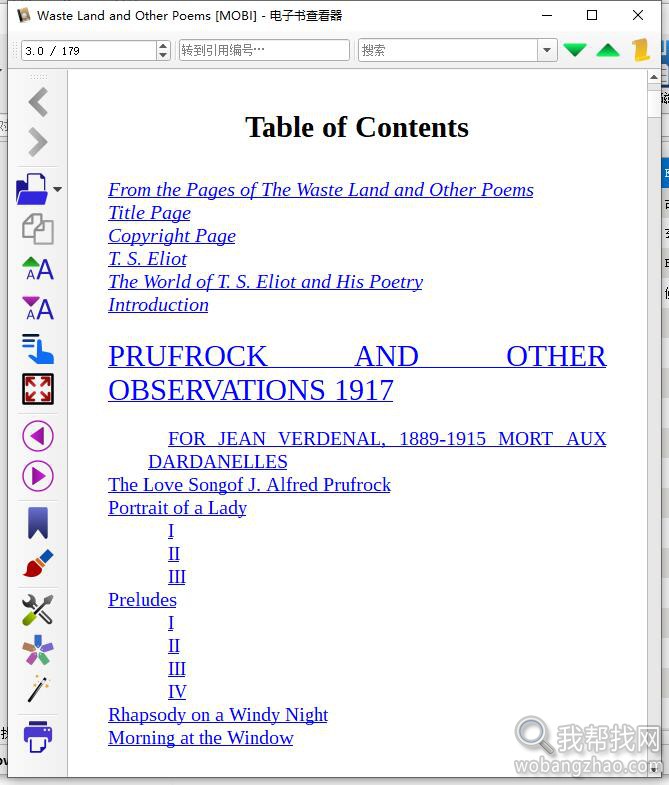
Task: Increase font size with the larger A icon
Action: 38,269
